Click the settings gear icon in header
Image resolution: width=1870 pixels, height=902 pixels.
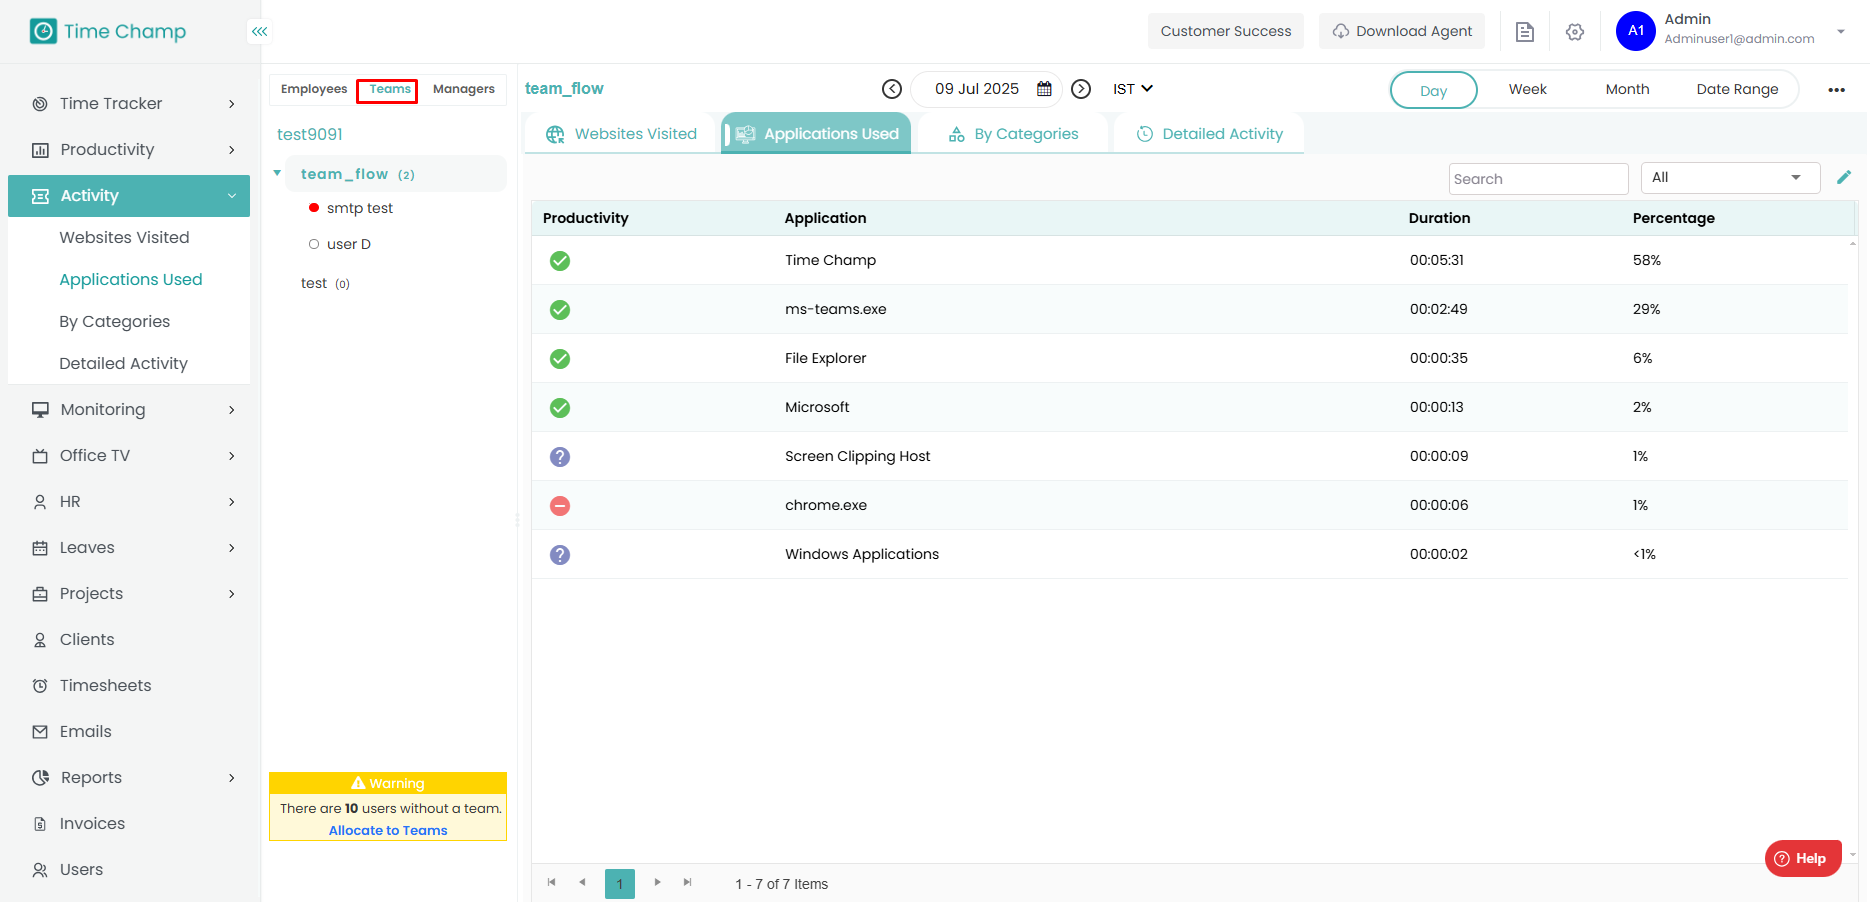[1575, 32]
